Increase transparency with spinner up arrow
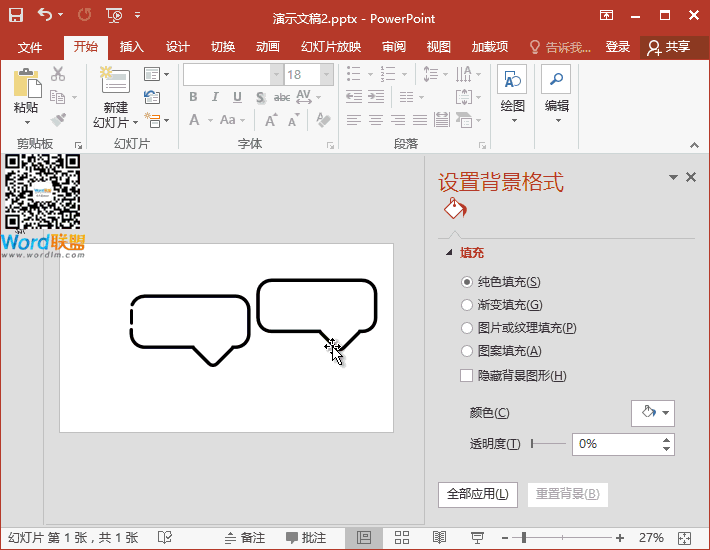 [x=666, y=440]
